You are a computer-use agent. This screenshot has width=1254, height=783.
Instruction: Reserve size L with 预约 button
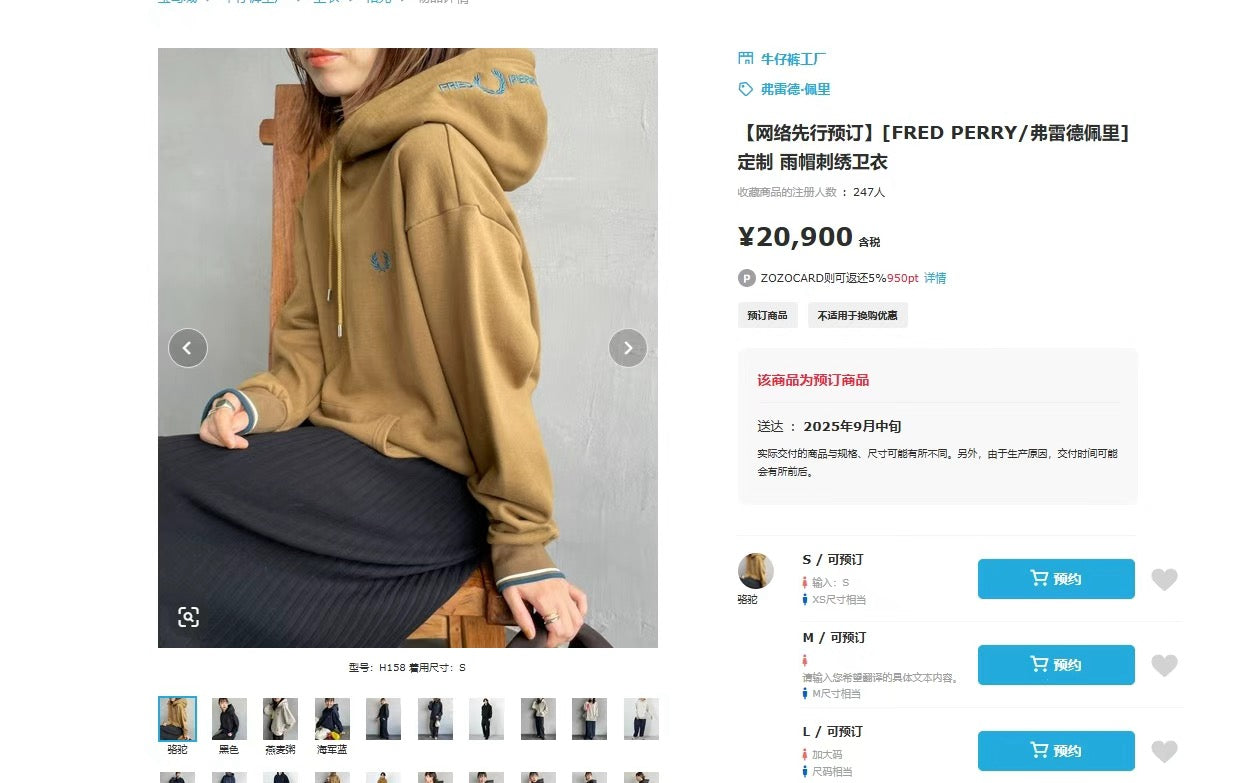pyautogui.click(x=1056, y=751)
